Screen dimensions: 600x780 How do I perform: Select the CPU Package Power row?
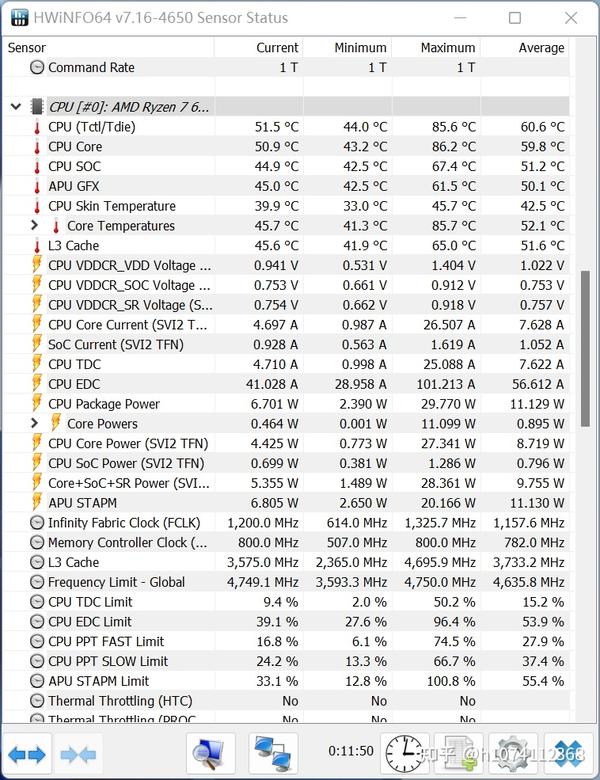(104, 404)
